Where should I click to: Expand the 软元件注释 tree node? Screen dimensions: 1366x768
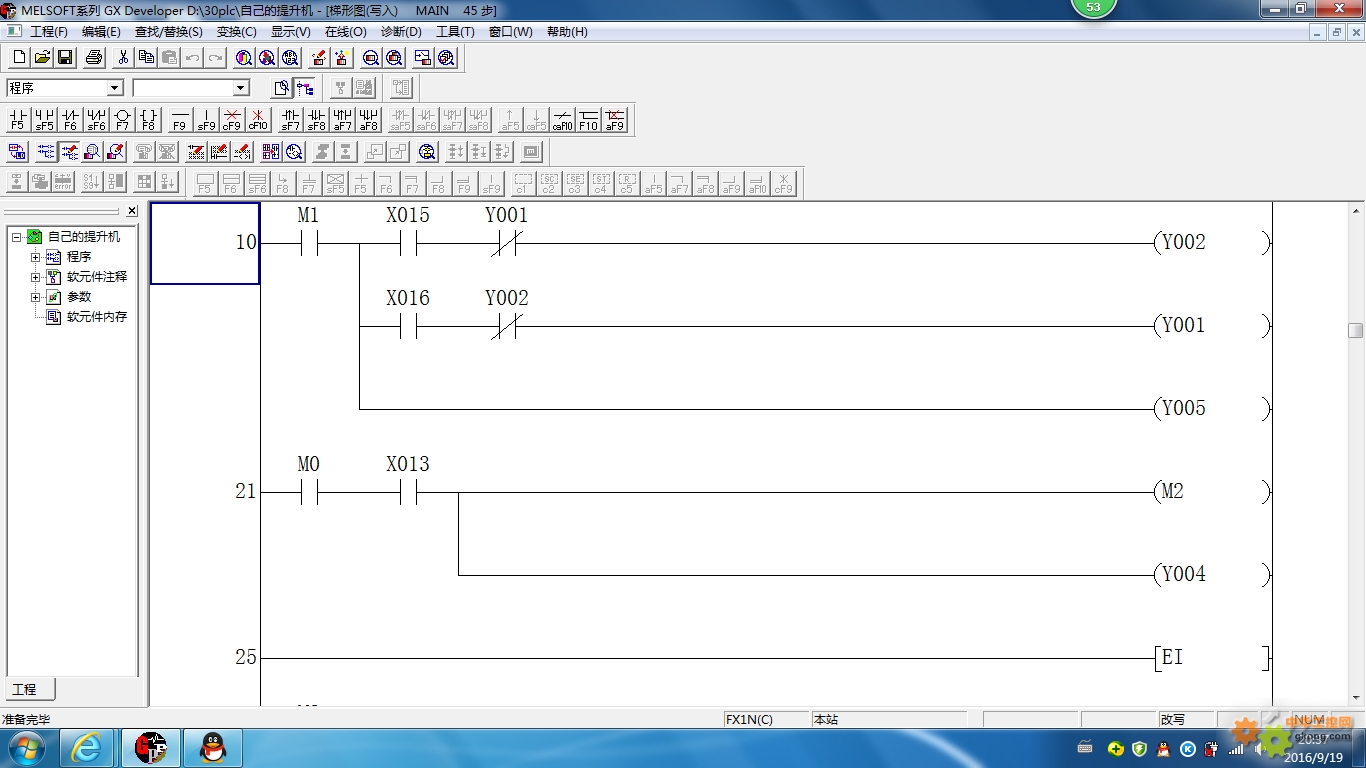[36, 277]
